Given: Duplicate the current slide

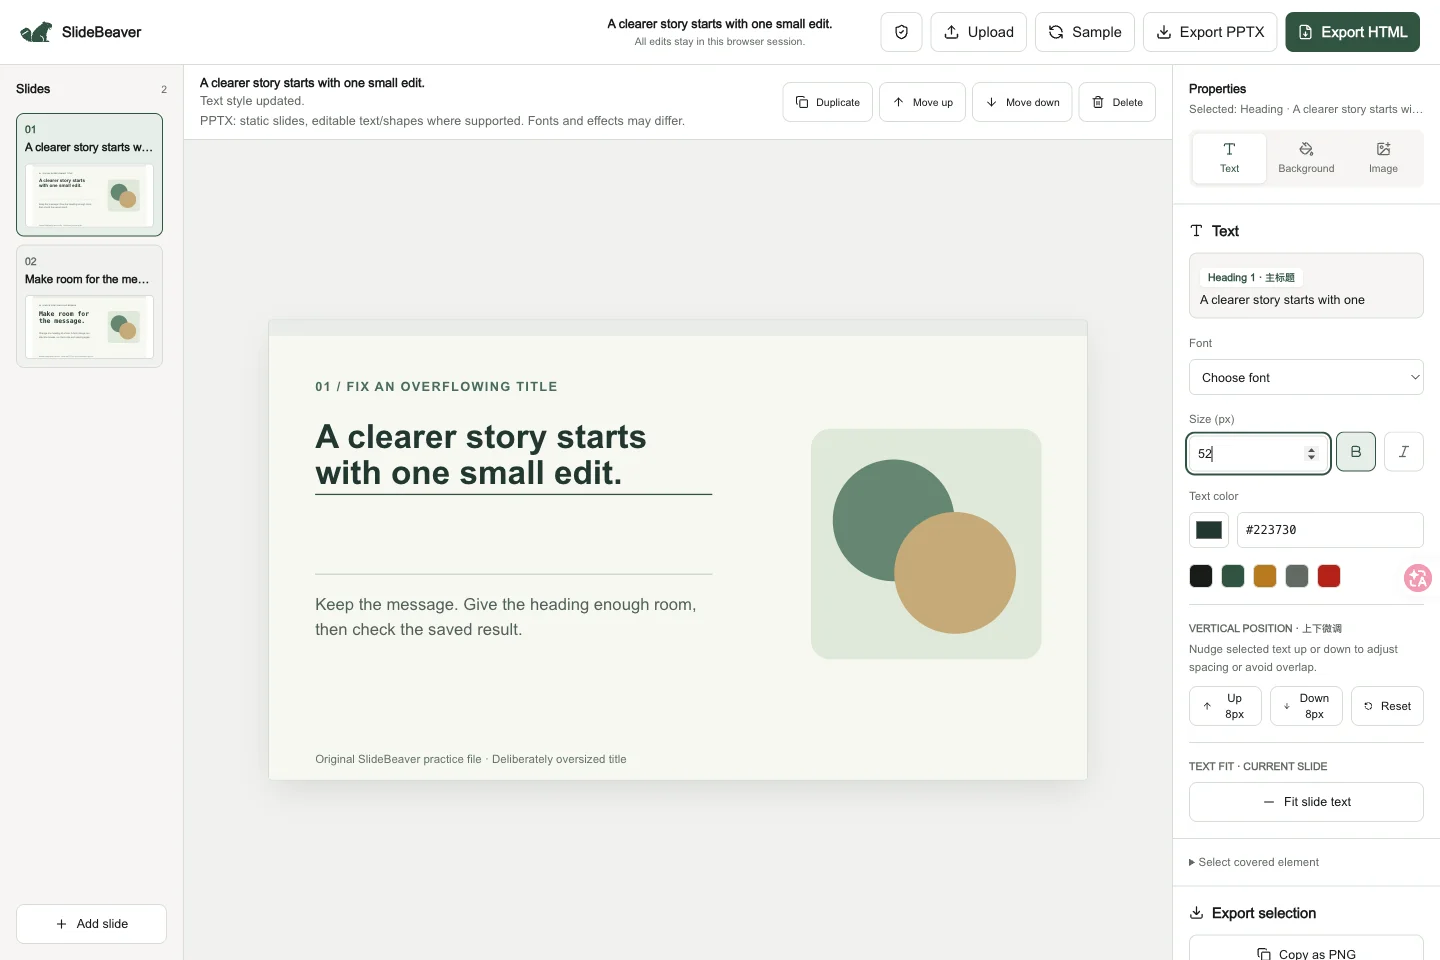Looking at the screenshot, I should tap(828, 102).
